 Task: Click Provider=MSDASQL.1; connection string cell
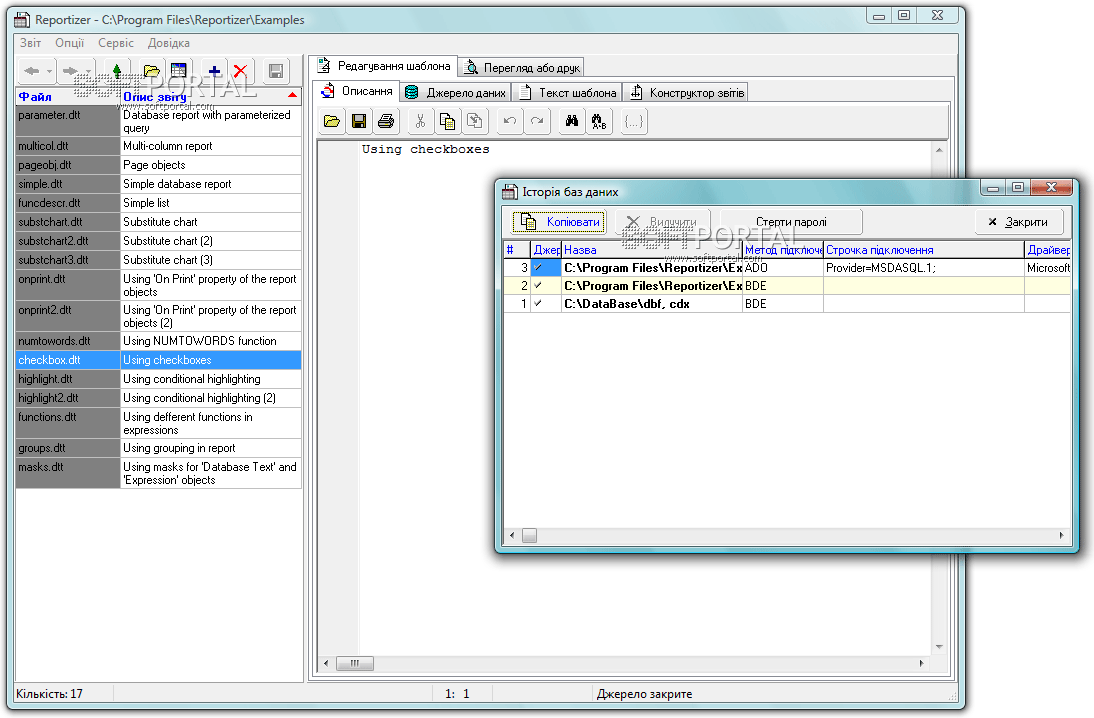924,268
